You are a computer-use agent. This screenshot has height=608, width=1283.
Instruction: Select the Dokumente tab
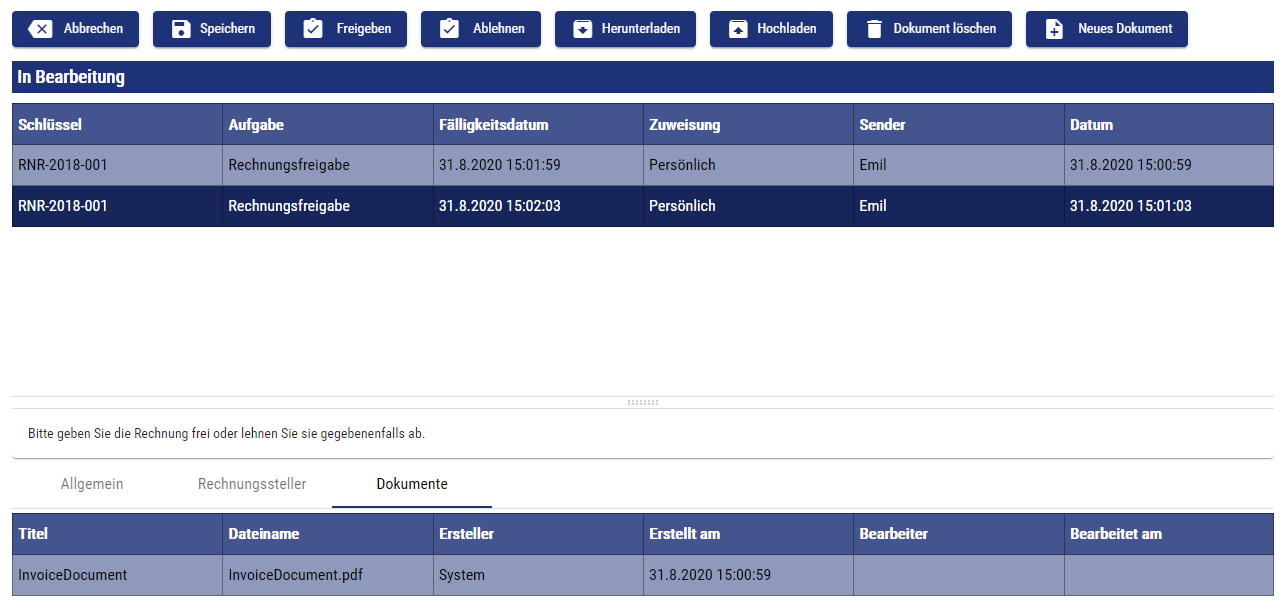pyautogui.click(x=412, y=484)
